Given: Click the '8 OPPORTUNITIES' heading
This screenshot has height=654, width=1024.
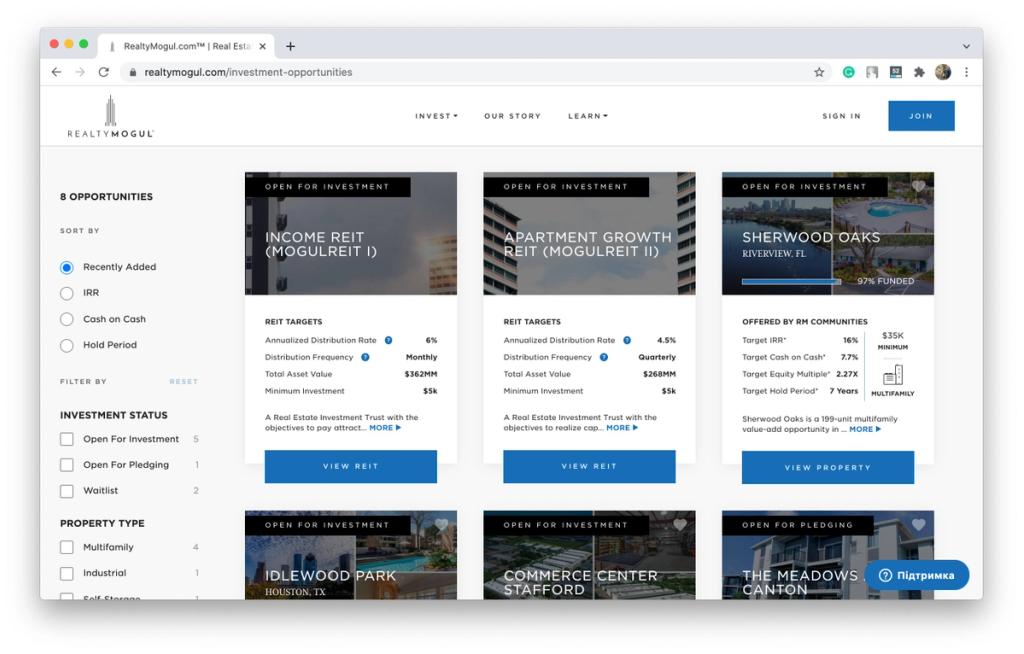Looking at the screenshot, I should pos(106,197).
